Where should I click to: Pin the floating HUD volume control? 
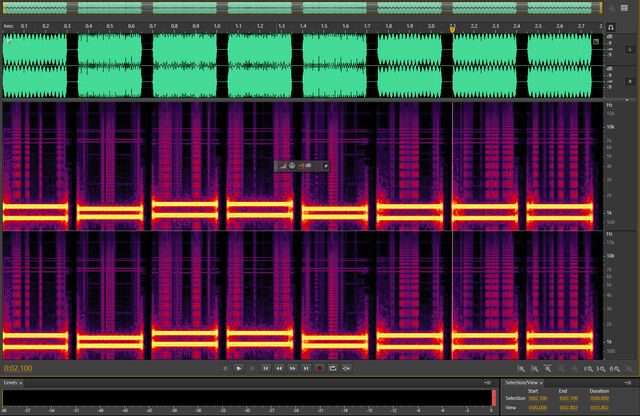(x=326, y=166)
